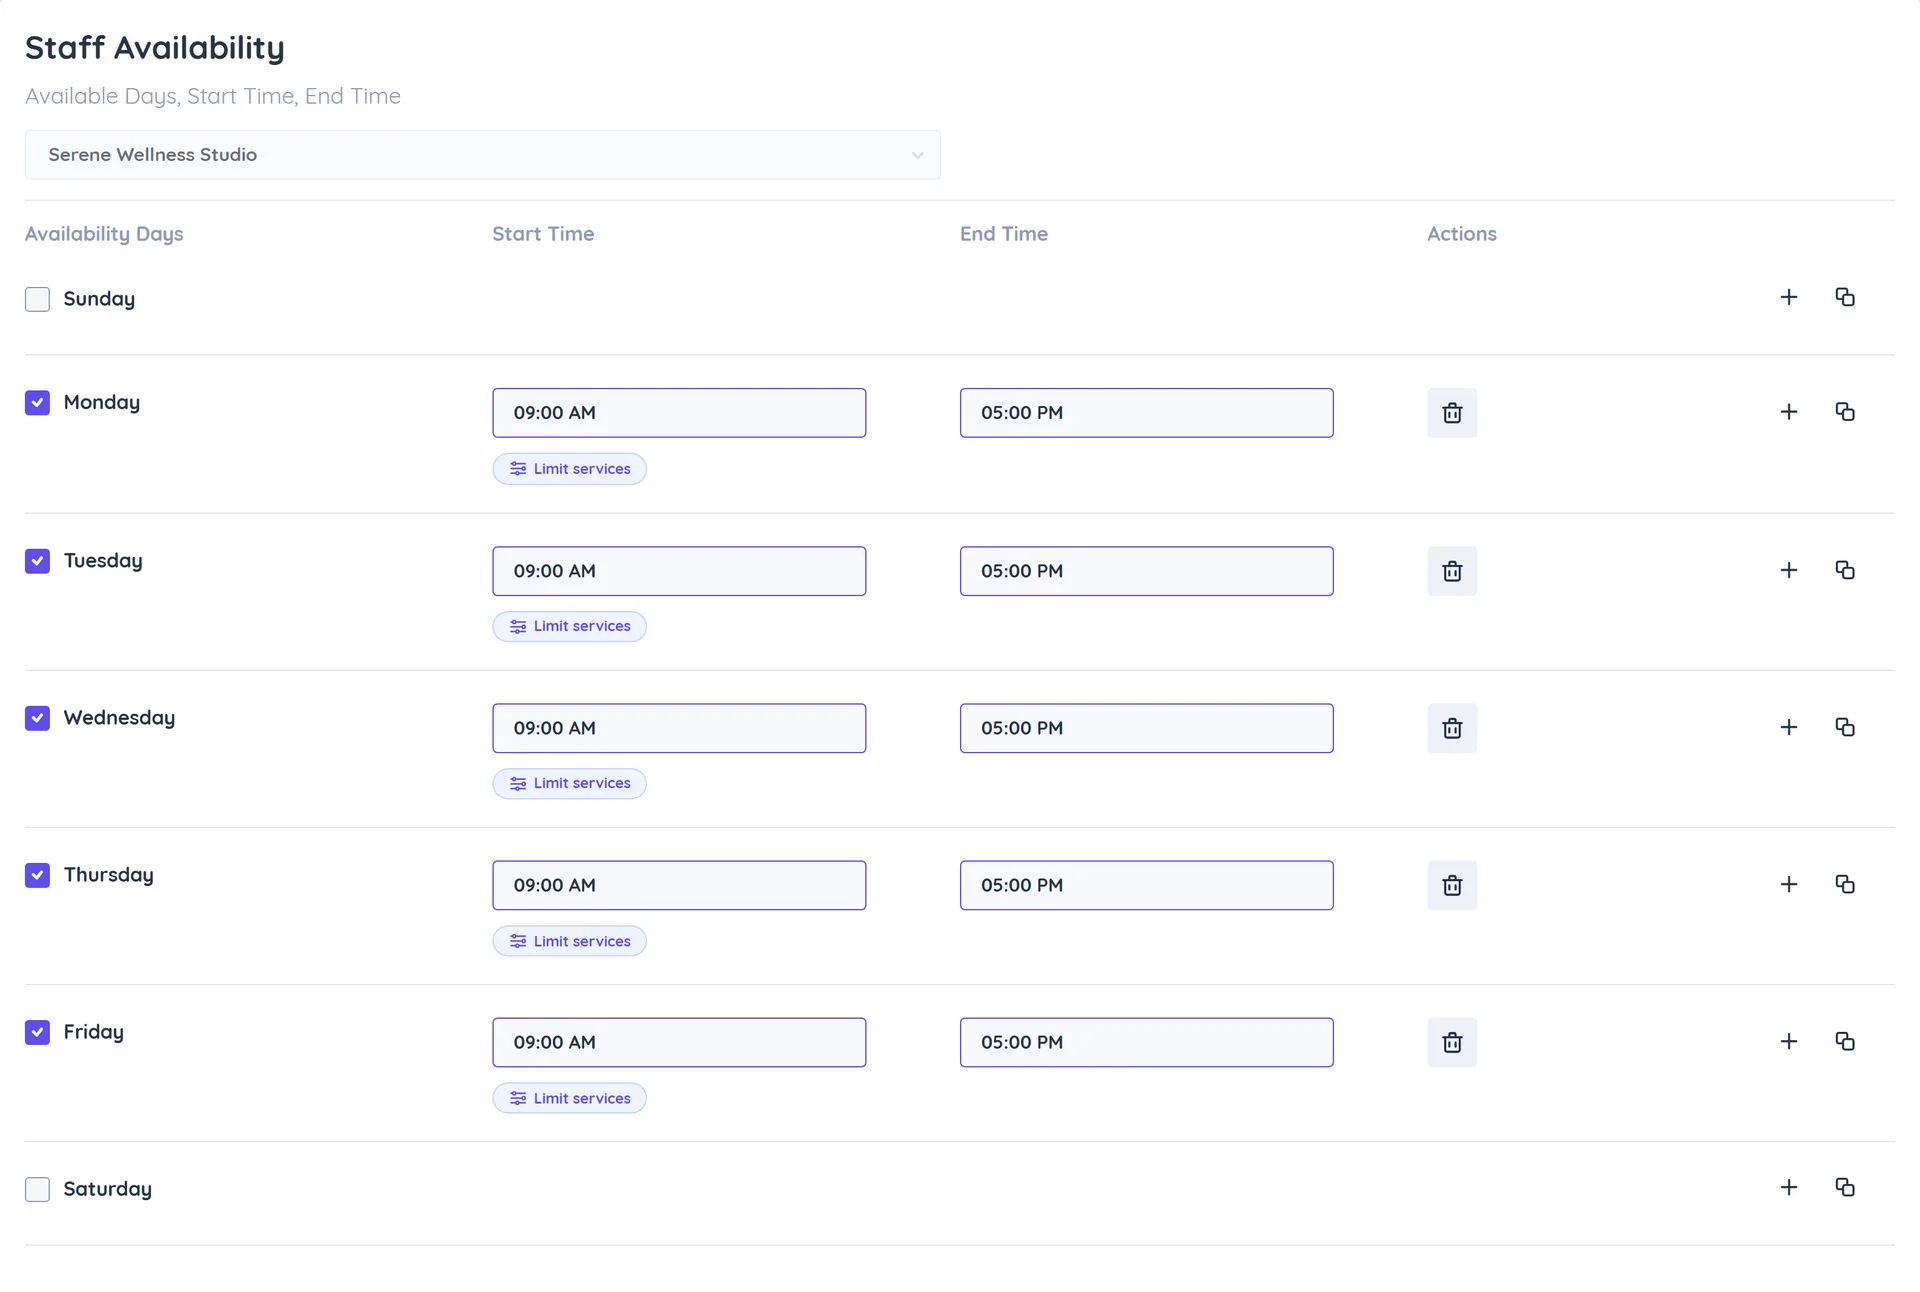The width and height of the screenshot is (1920, 1292).
Task: Duplicate Friday's hours
Action: pos(1845,1041)
